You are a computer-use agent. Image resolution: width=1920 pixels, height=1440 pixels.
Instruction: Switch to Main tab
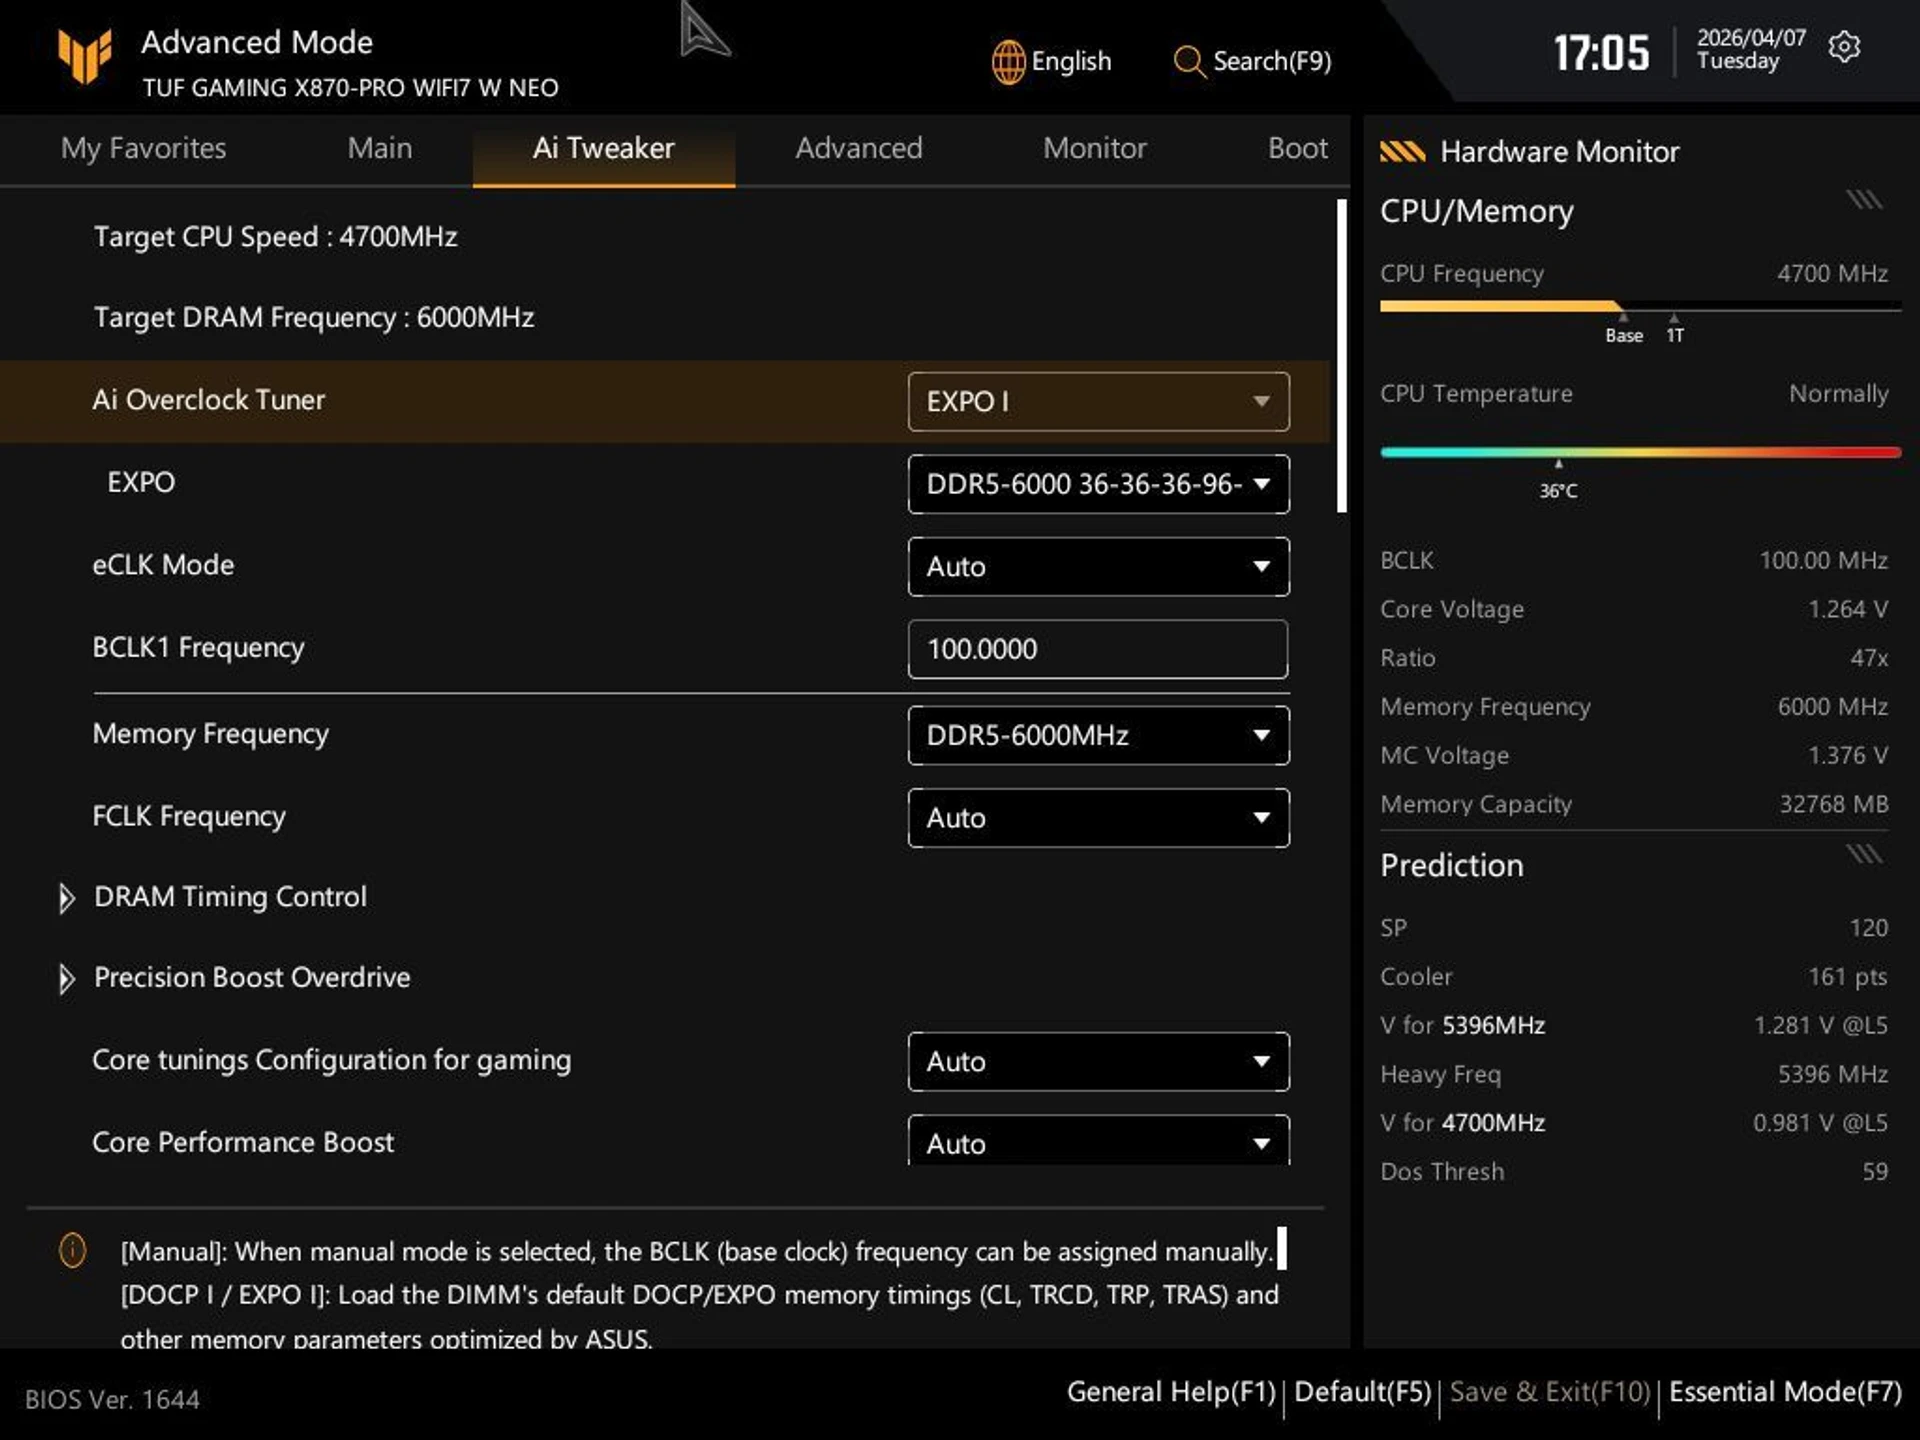point(379,148)
